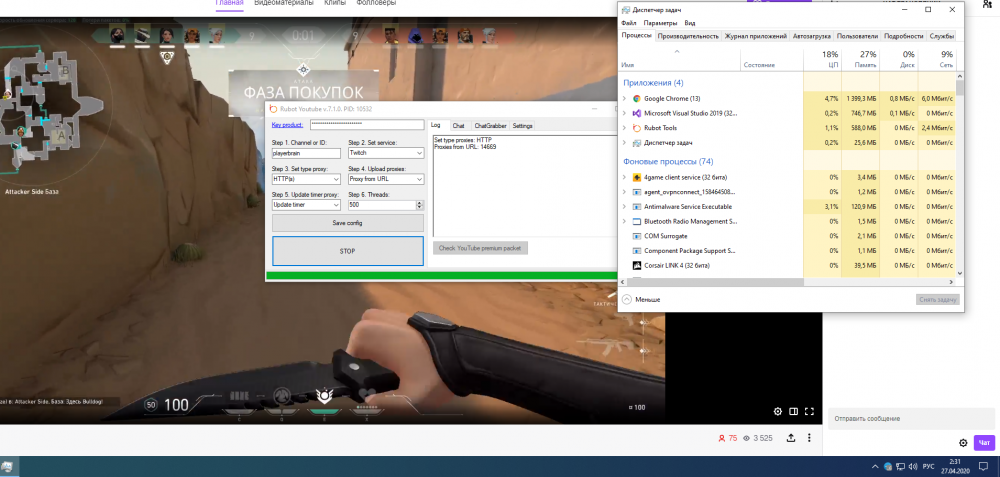Open the proxy type dropdown showing HTTP(s)
1000x477 pixels.
coord(305,179)
